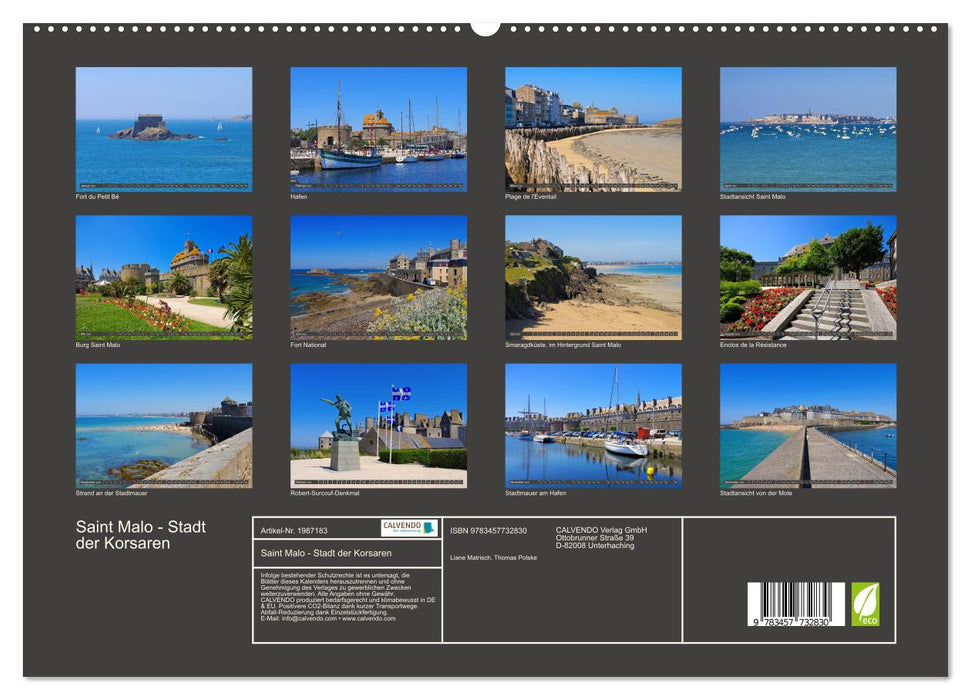Screen dimensions: 971x700
Task: Select the Plage de l'Eventail caption
Action: [x=532, y=197]
